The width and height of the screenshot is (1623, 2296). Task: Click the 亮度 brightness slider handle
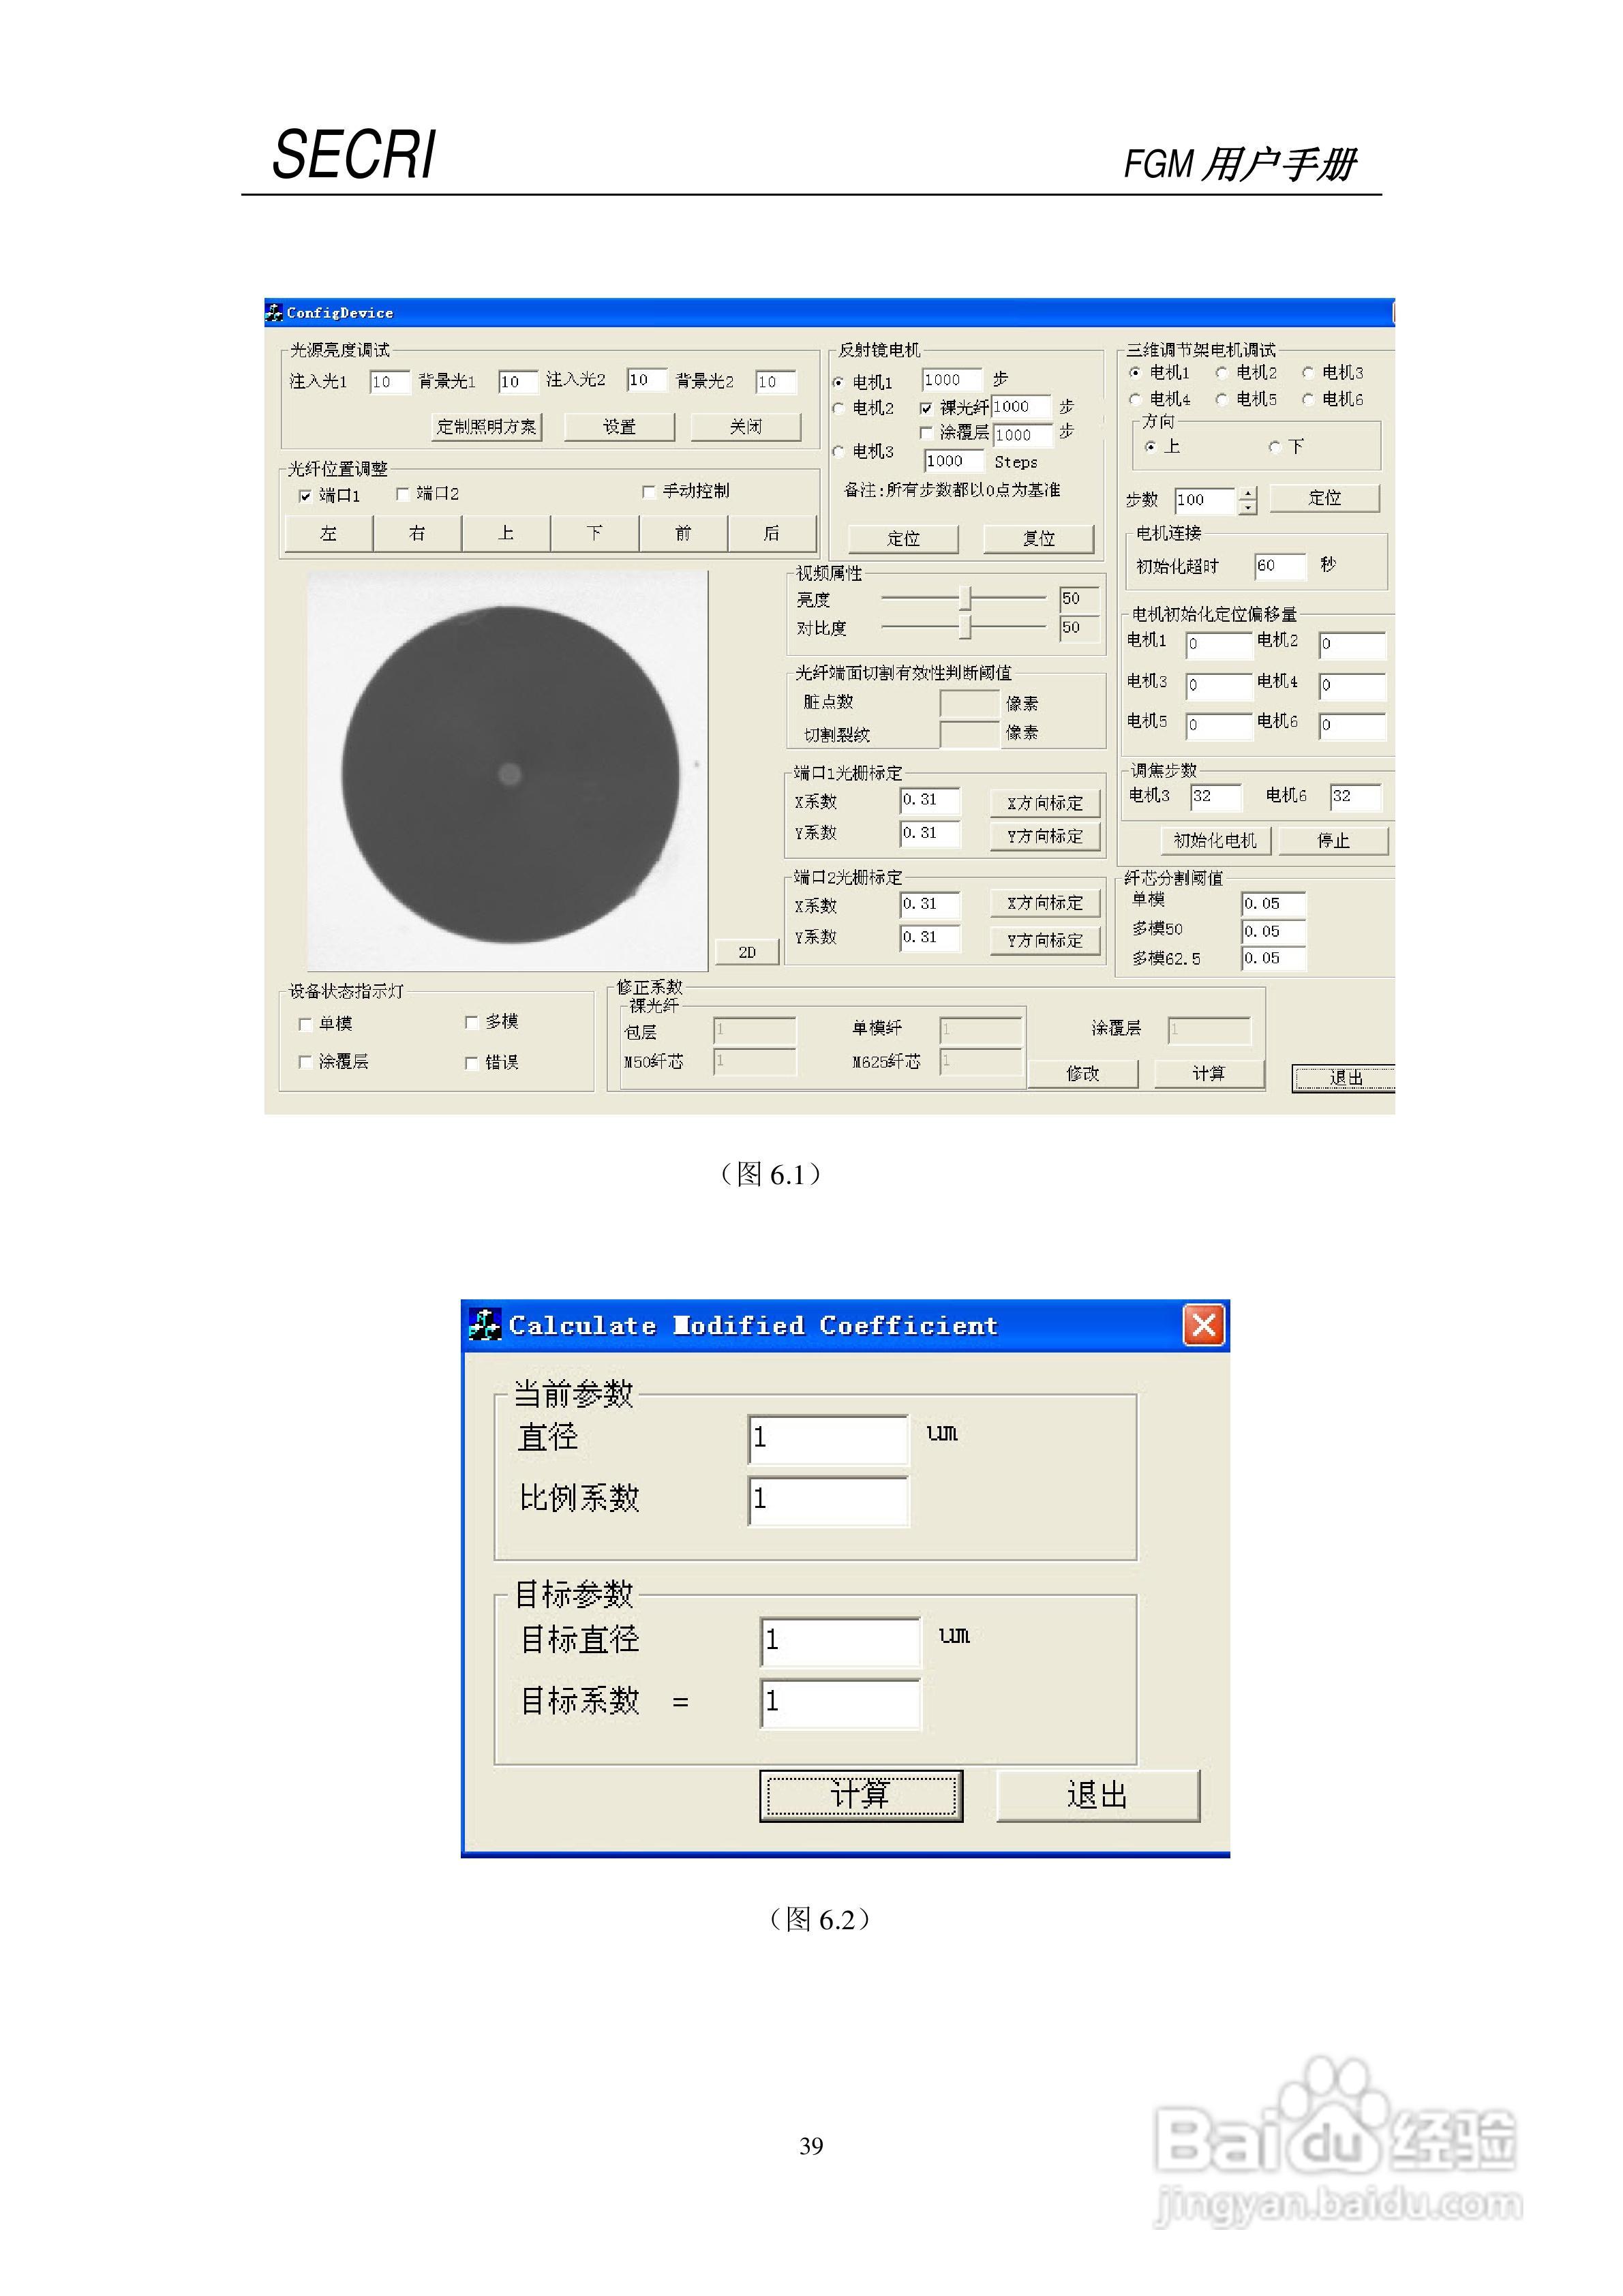pyautogui.click(x=965, y=599)
